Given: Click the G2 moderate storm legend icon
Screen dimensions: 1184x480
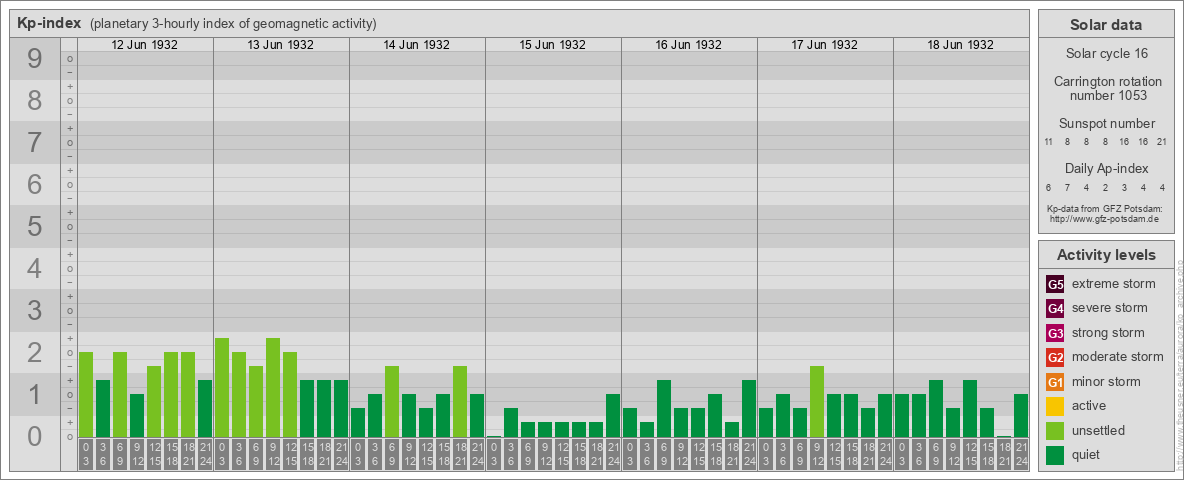Looking at the screenshot, I should point(1056,357).
